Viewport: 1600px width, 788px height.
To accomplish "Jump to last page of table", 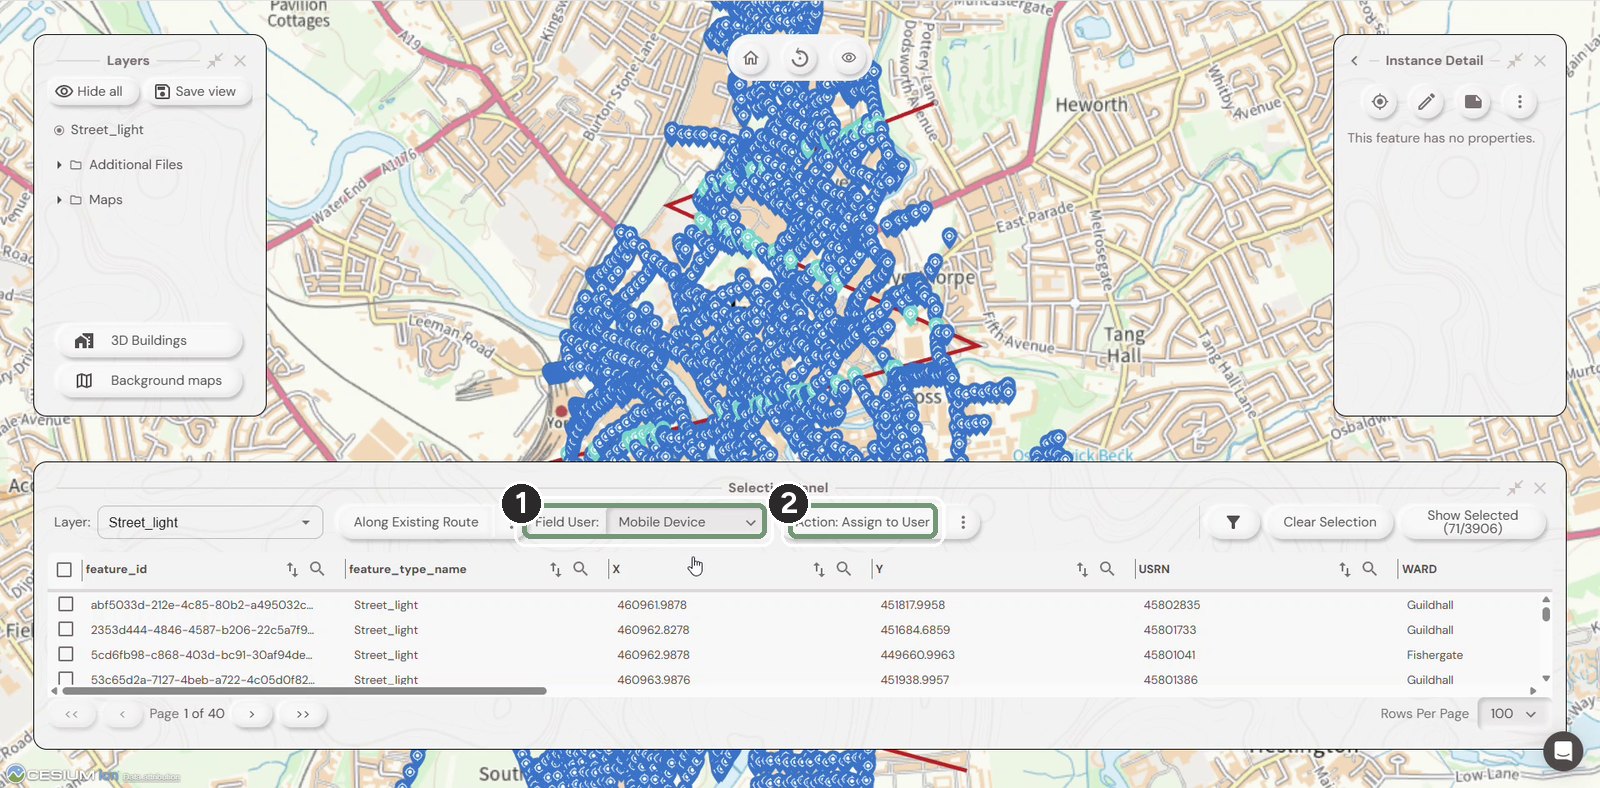I will 303,714.
